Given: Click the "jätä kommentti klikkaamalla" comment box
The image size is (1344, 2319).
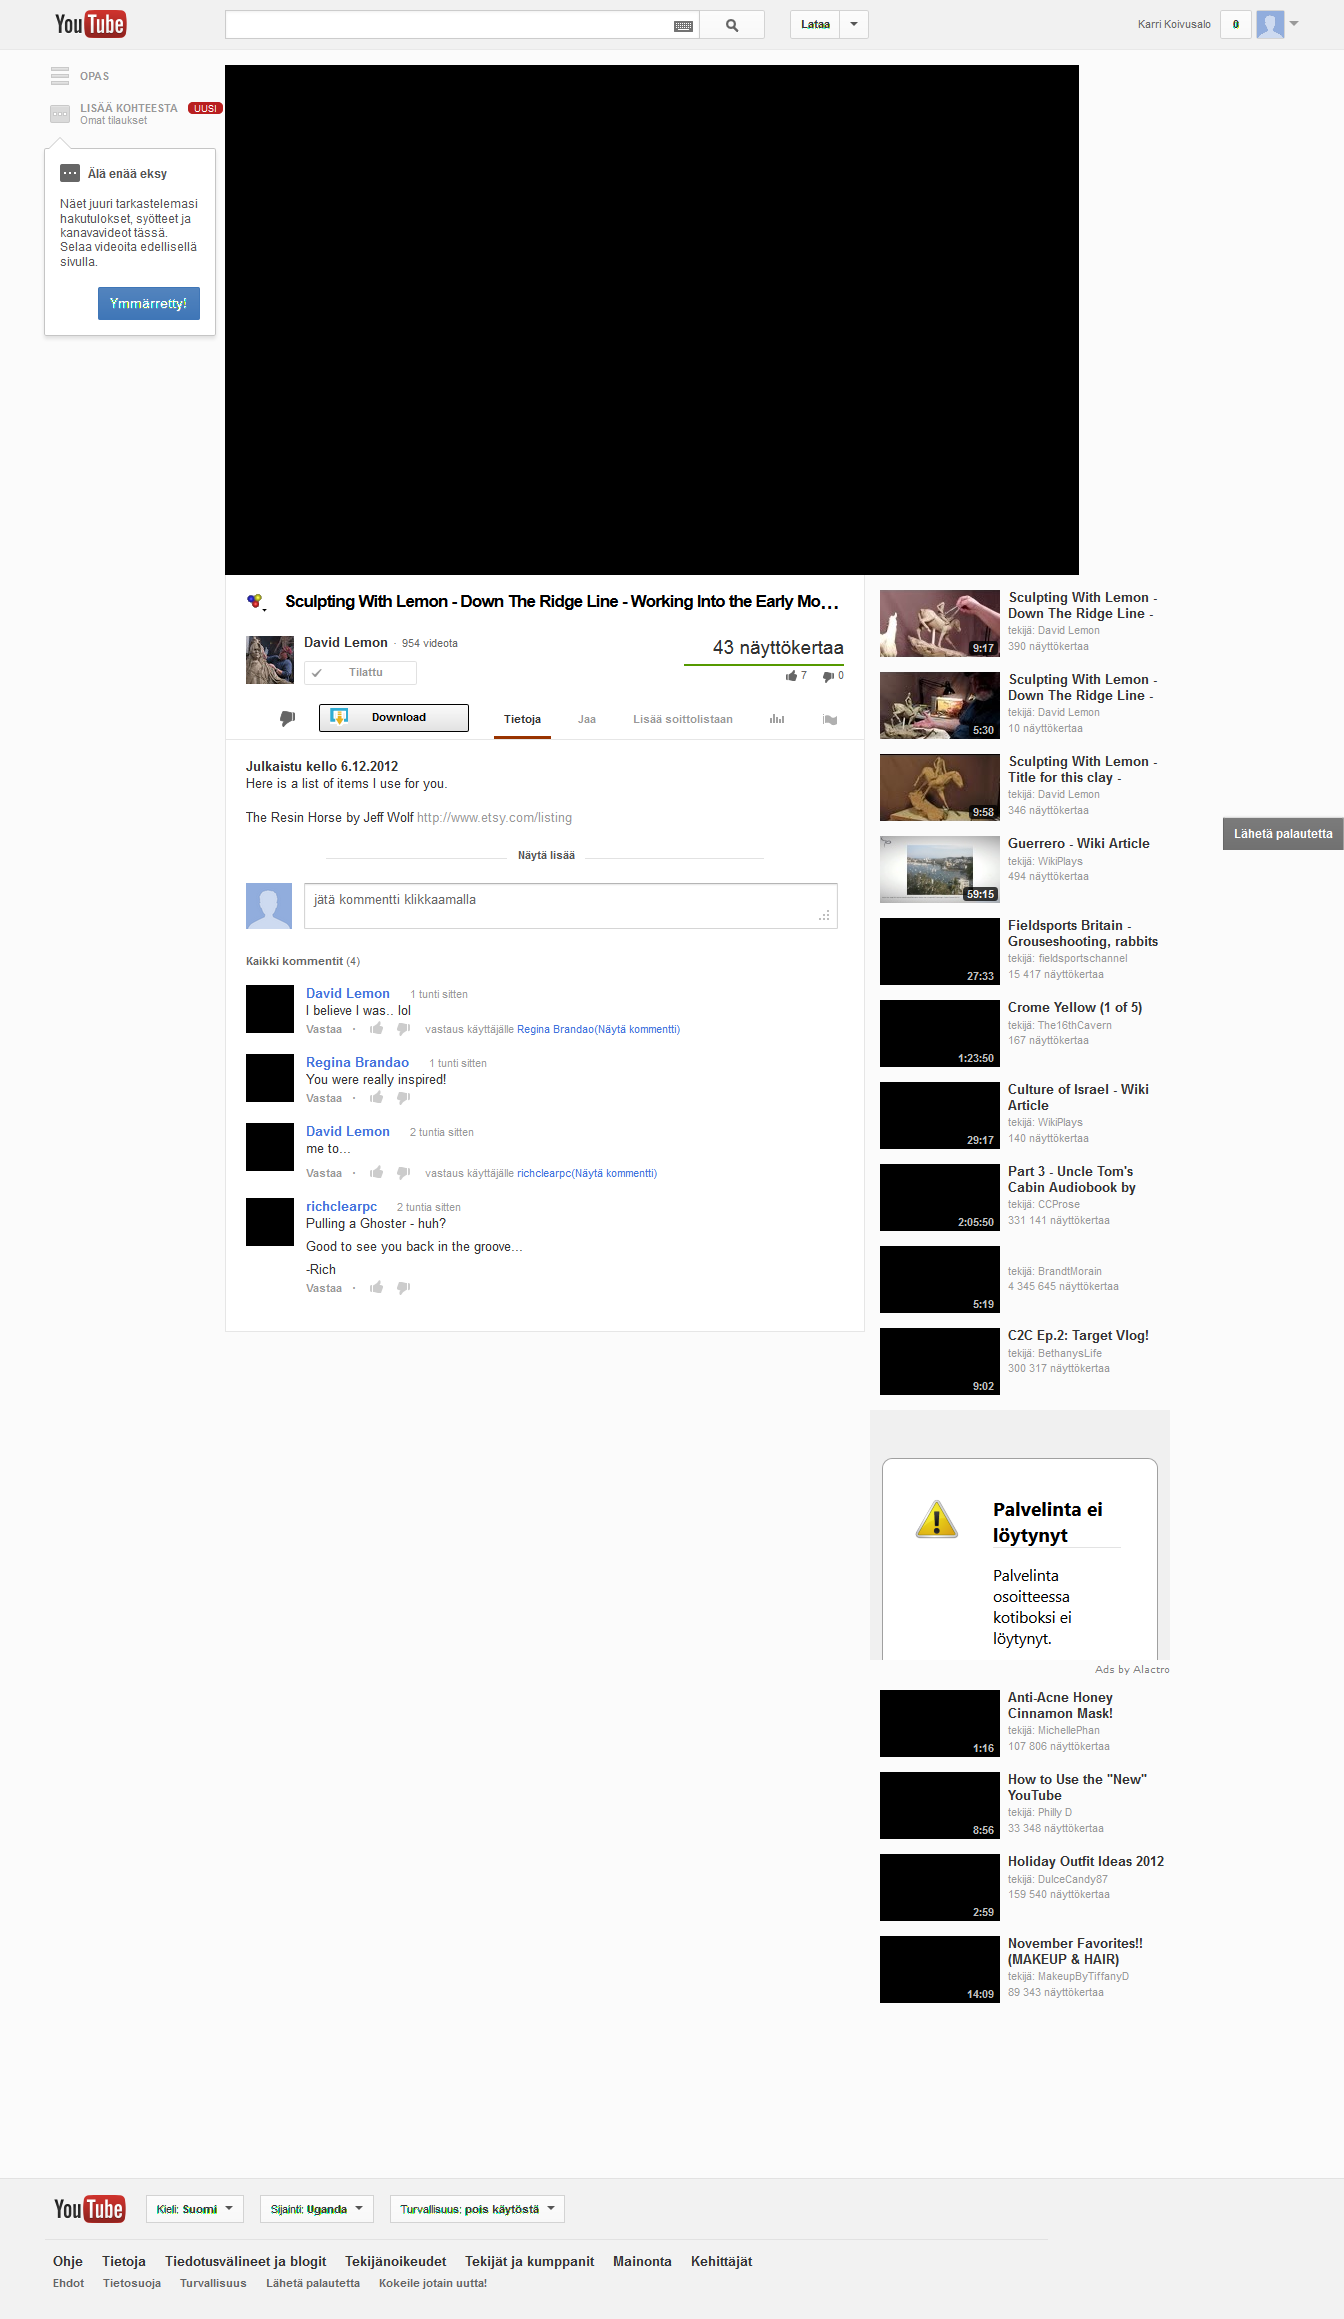Looking at the screenshot, I should (571, 906).
